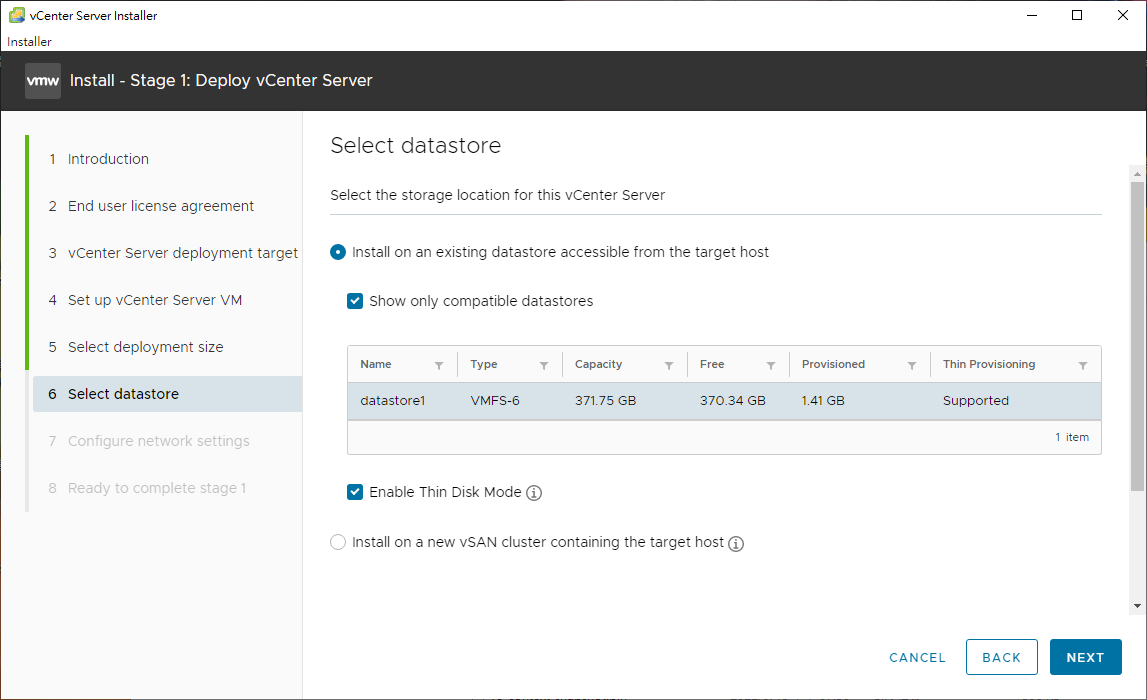
Task: Click the 371.75 GB capacity cell
Action: pyautogui.click(x=606, y=401)
